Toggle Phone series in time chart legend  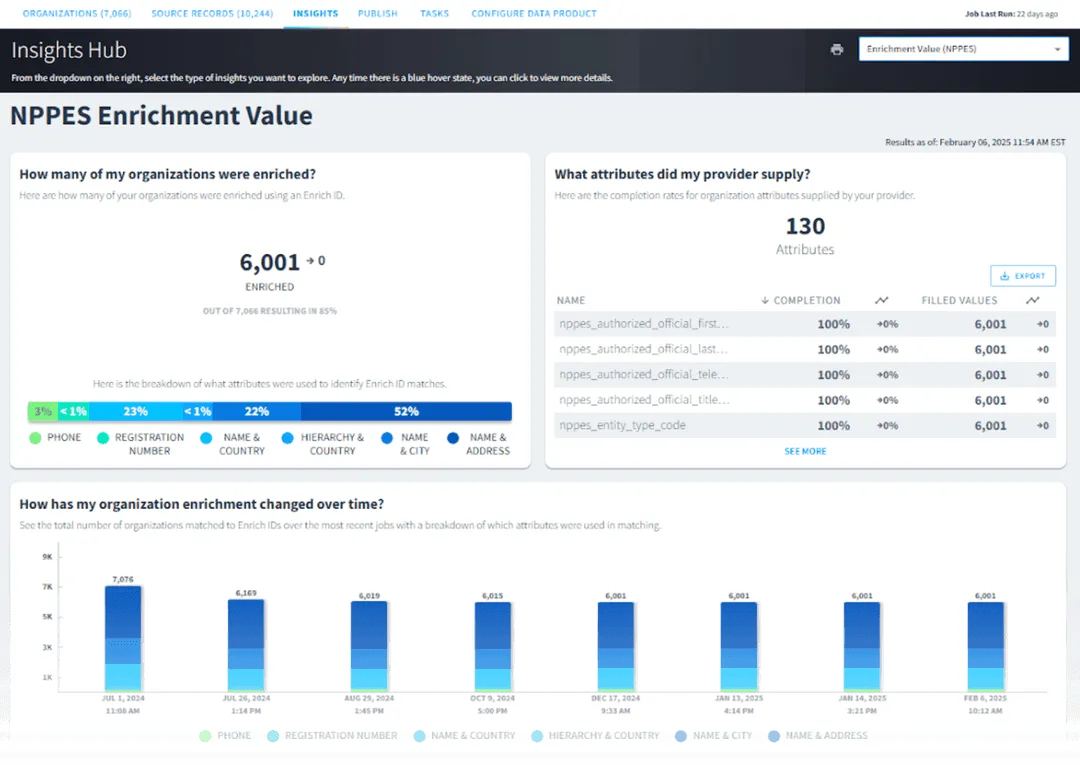click(225, 736)
